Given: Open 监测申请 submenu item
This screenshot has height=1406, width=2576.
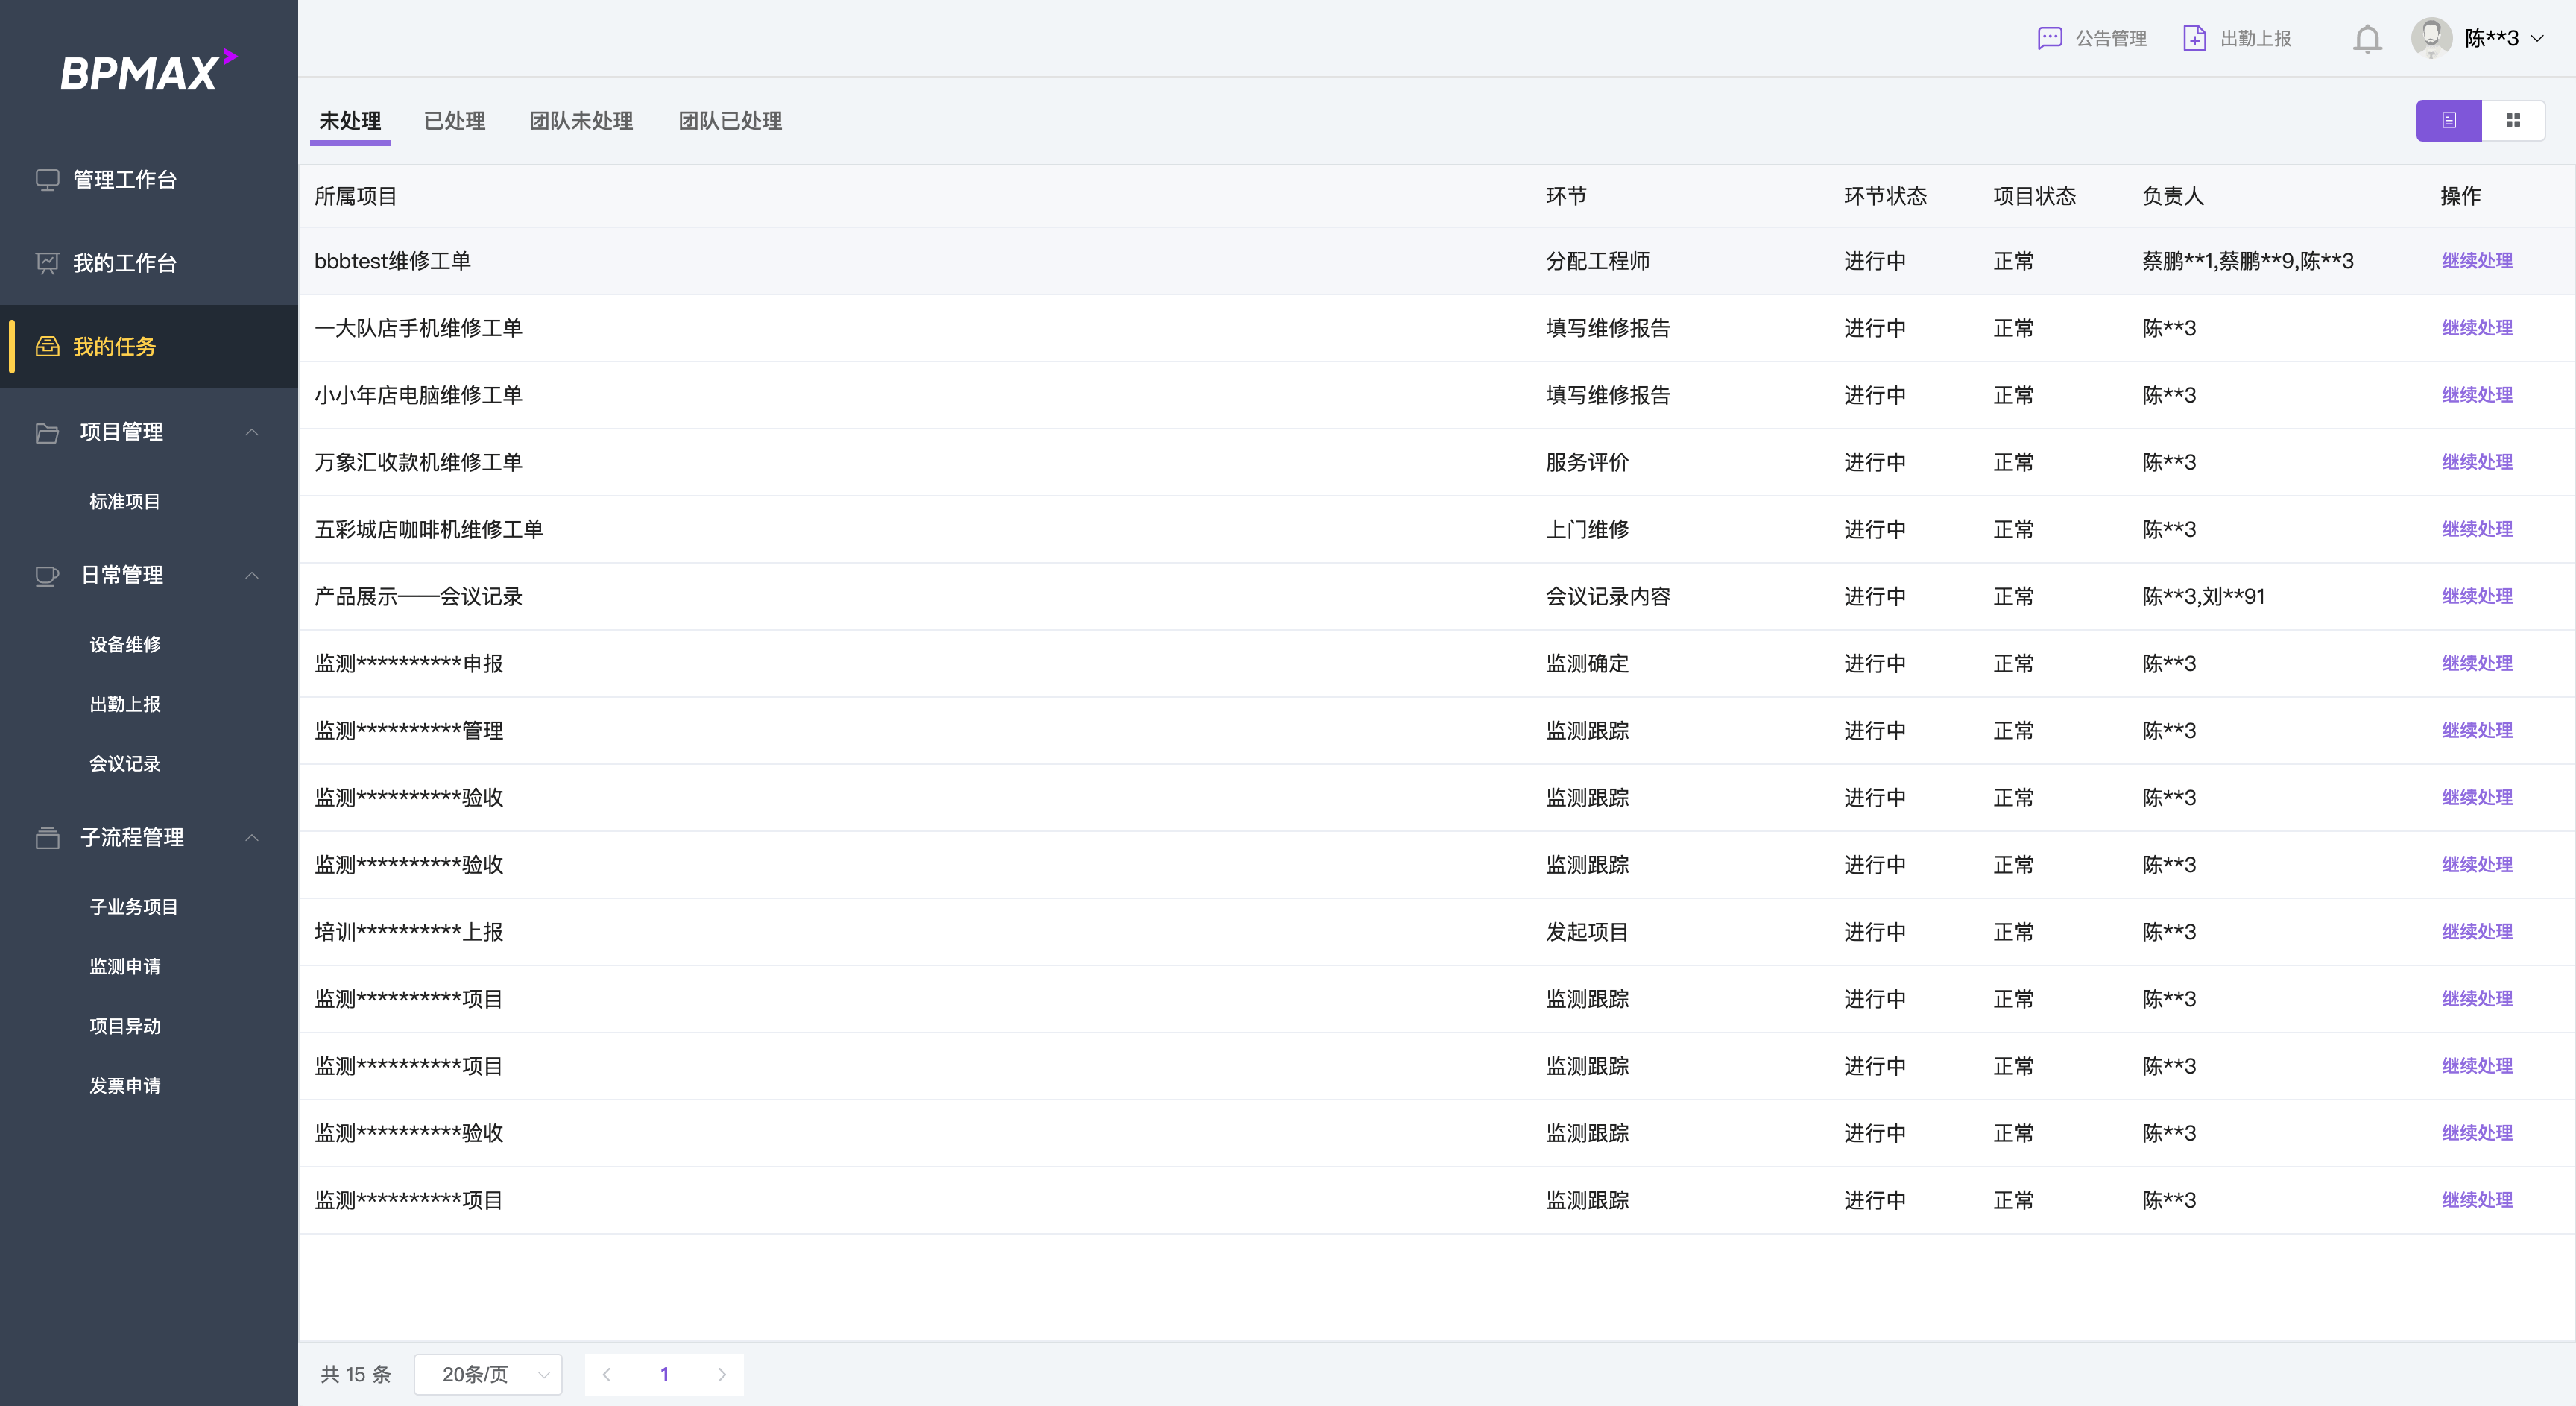Looking at the screenshot, I should click(x=125, y=967).
